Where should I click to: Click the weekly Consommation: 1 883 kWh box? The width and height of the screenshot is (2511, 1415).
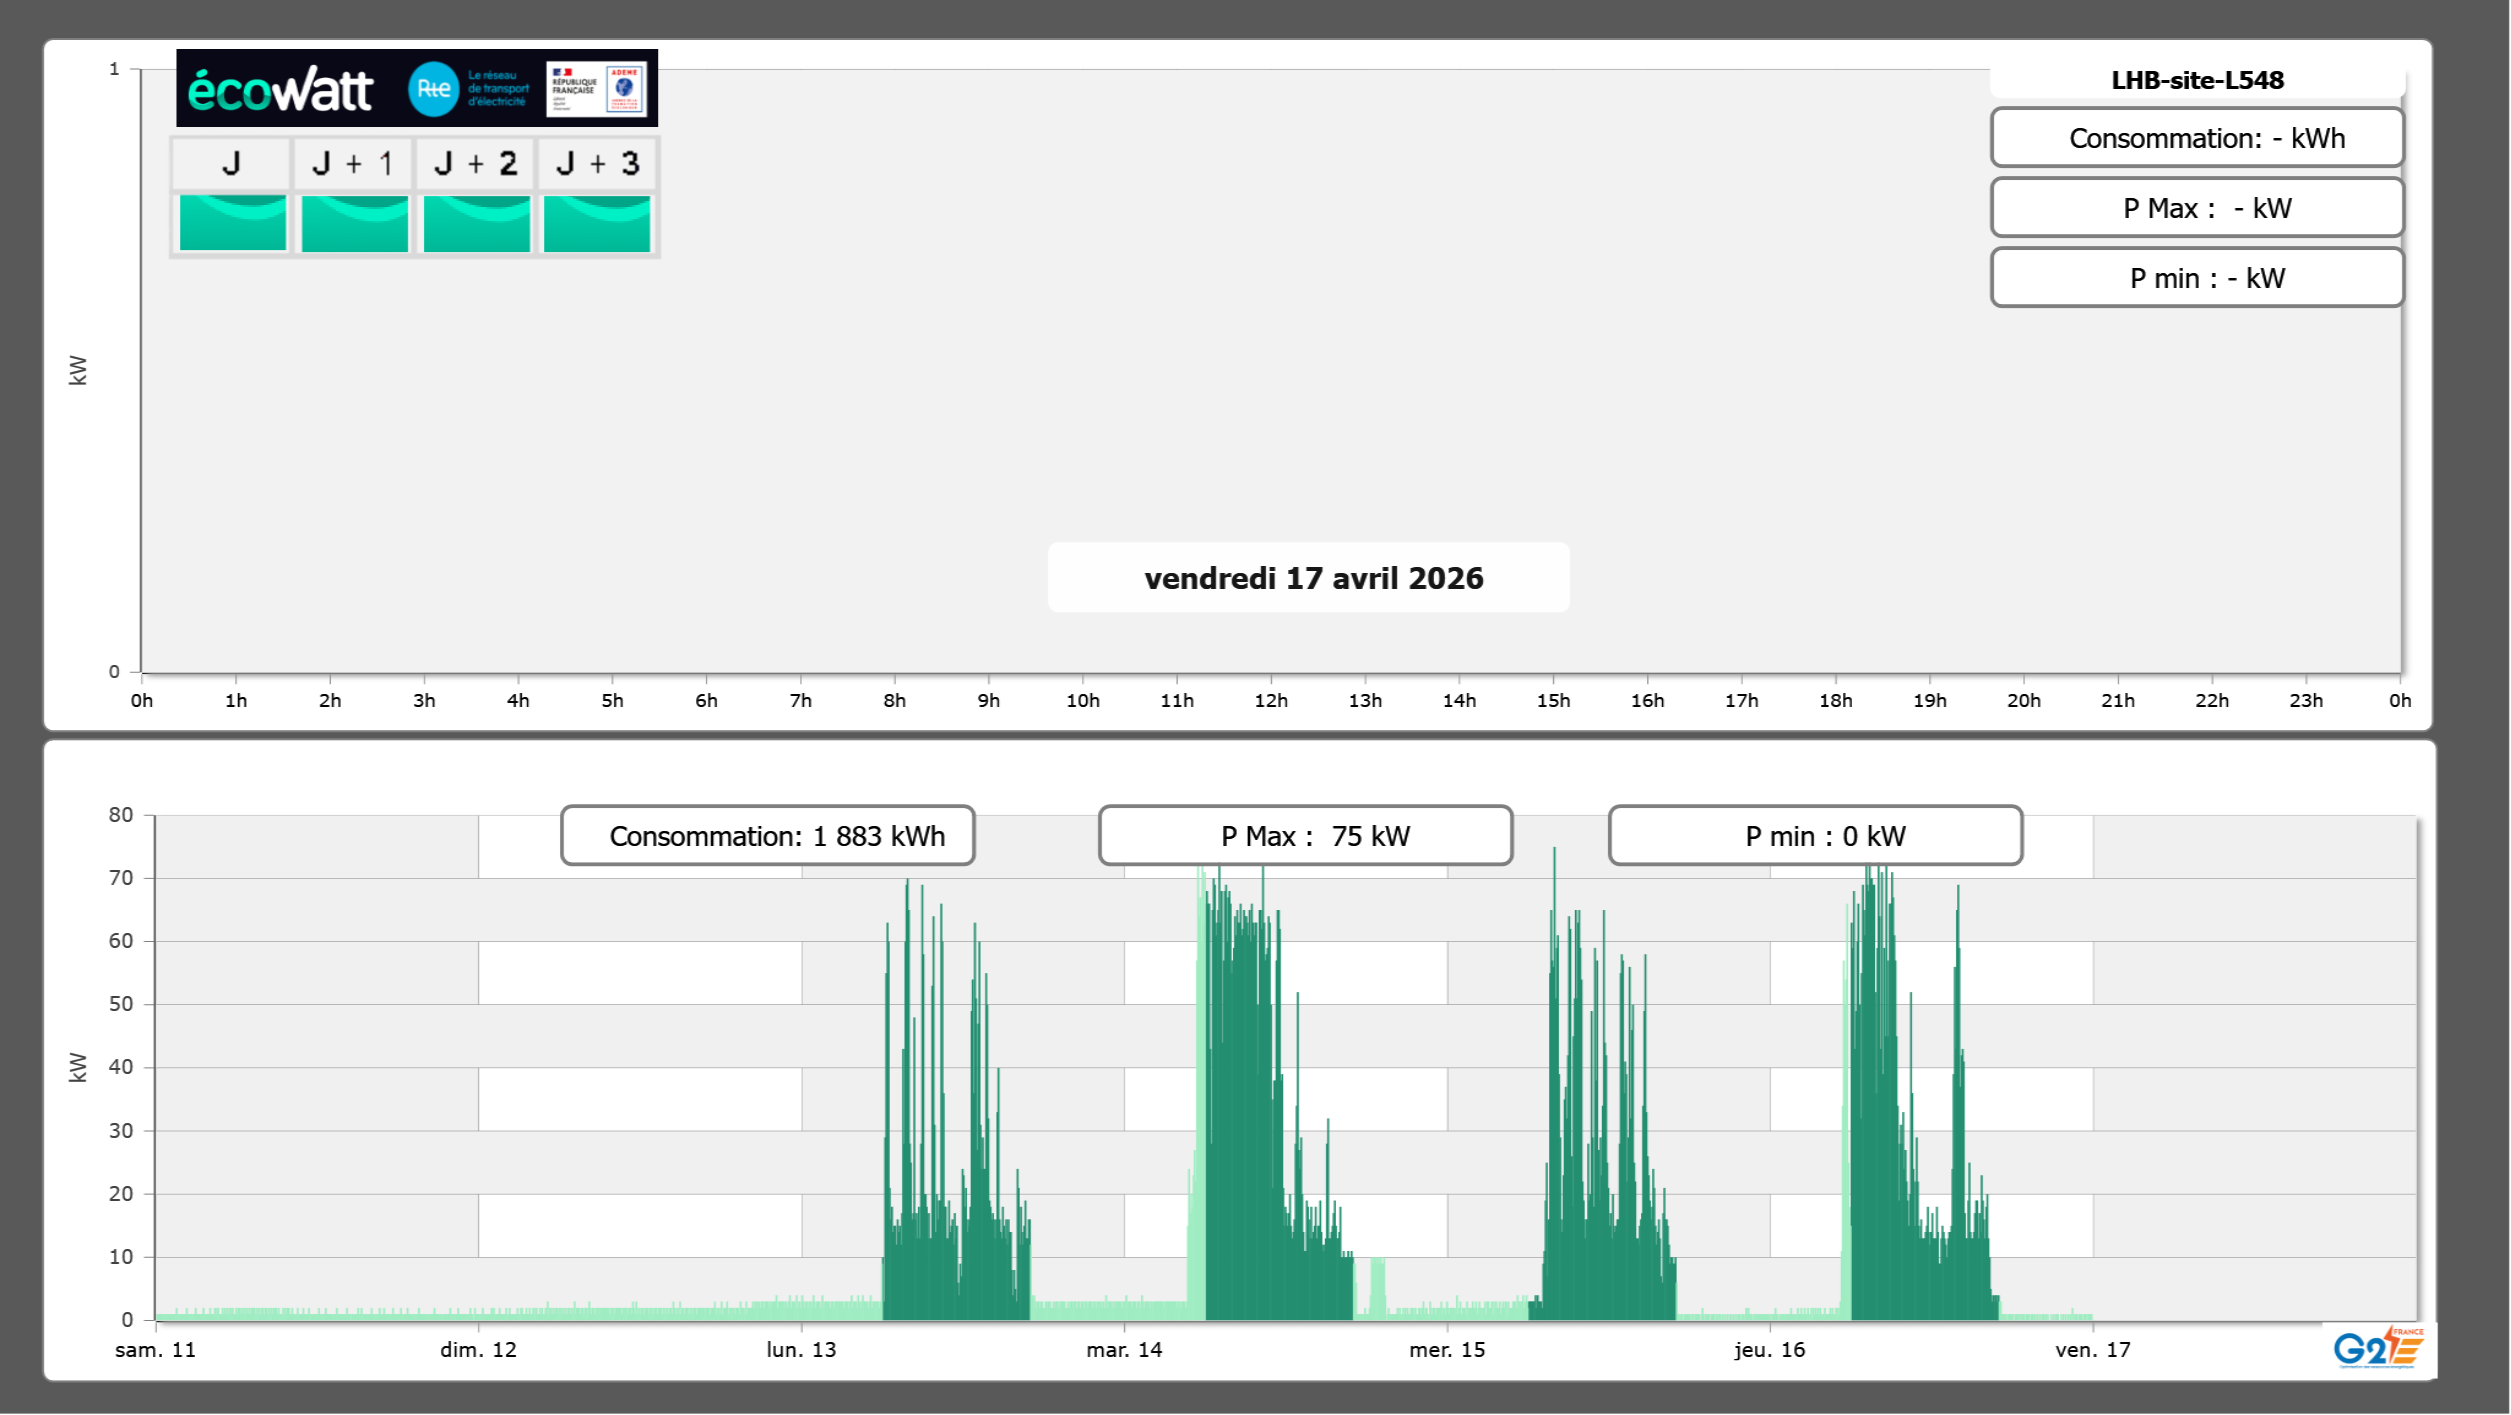click(x=767, y=836)
